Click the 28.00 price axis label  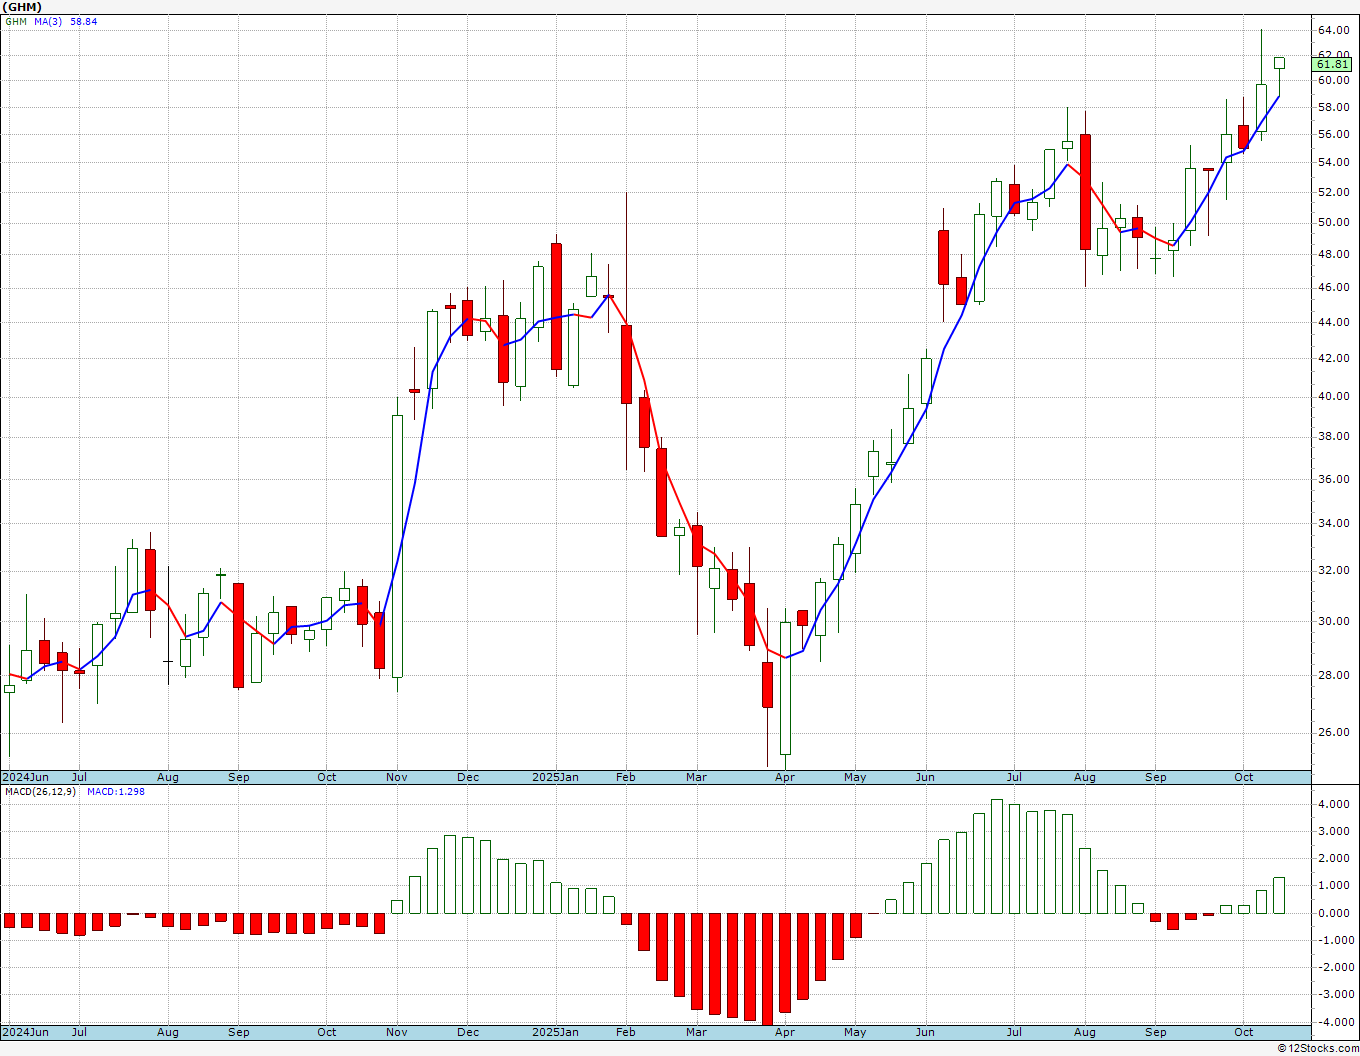1334,675
